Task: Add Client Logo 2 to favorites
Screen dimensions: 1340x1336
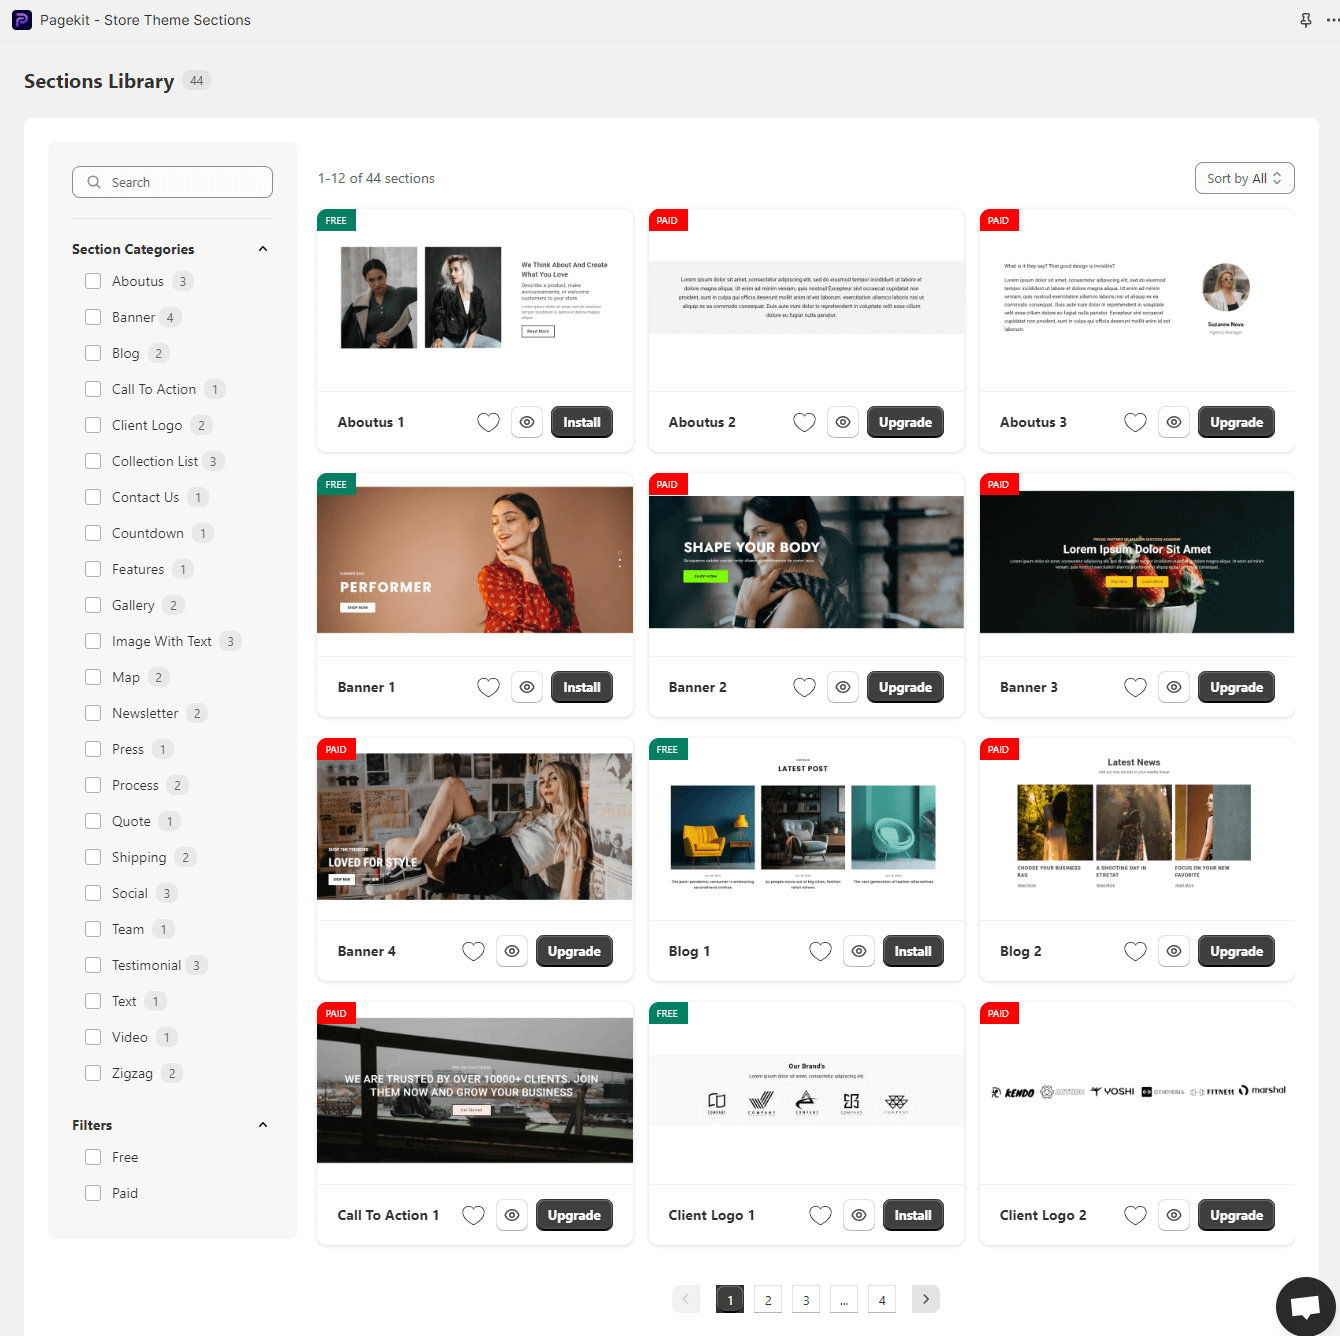Action: (1135, 1215)
